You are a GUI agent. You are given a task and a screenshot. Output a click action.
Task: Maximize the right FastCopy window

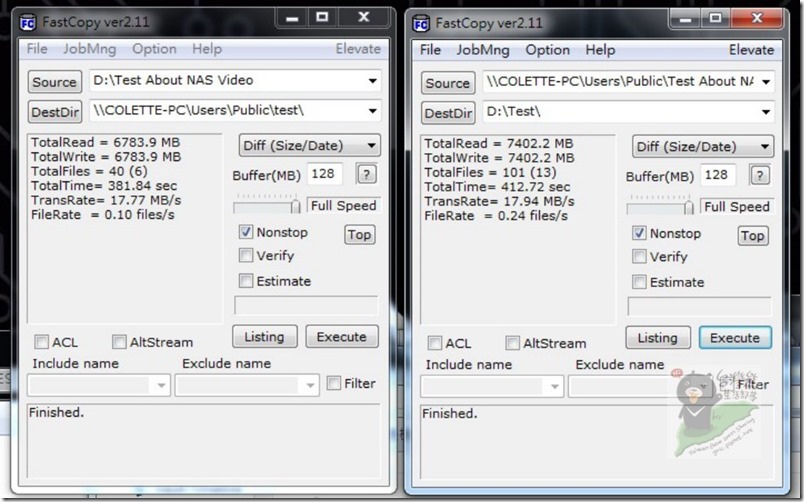point(715,19)
